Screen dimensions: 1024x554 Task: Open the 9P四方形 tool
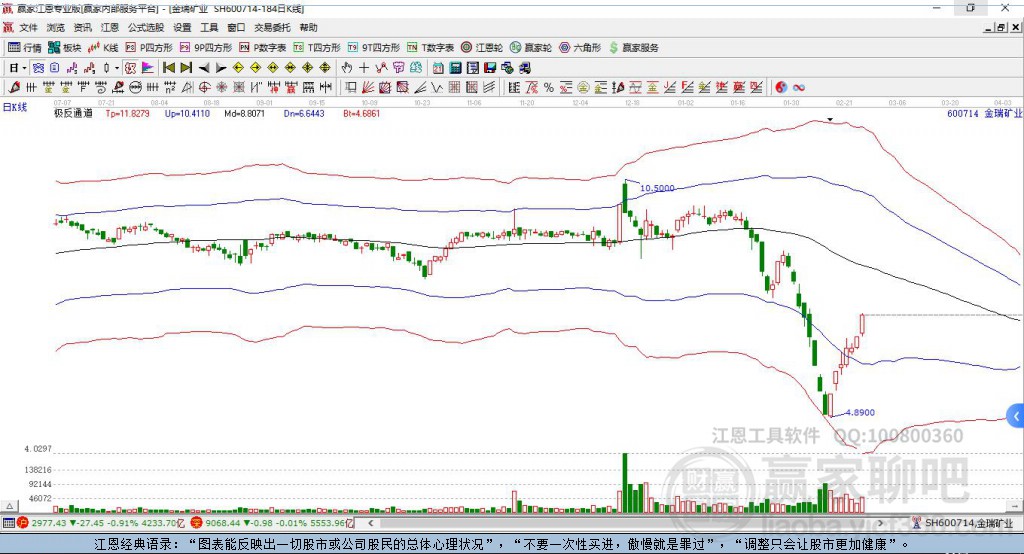206,48
